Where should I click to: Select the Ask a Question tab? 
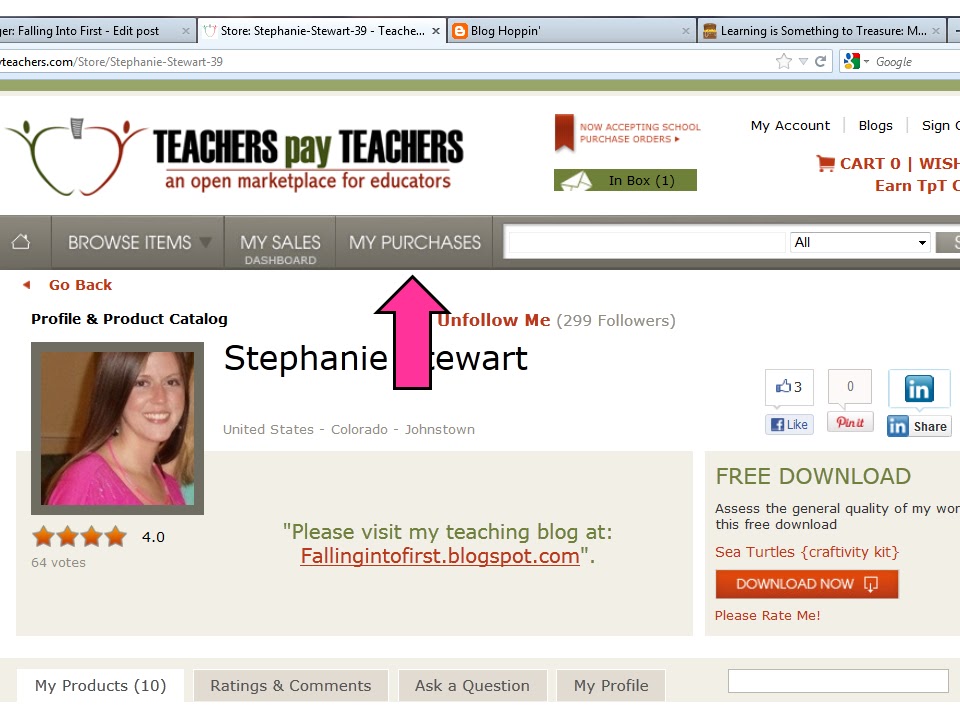click(472, 686)
